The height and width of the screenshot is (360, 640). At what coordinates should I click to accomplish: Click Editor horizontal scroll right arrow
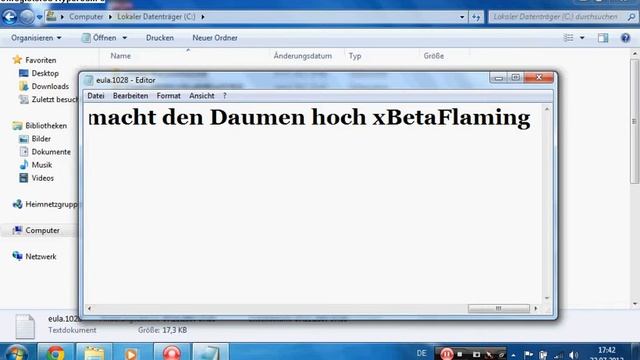tap(536, 309)
